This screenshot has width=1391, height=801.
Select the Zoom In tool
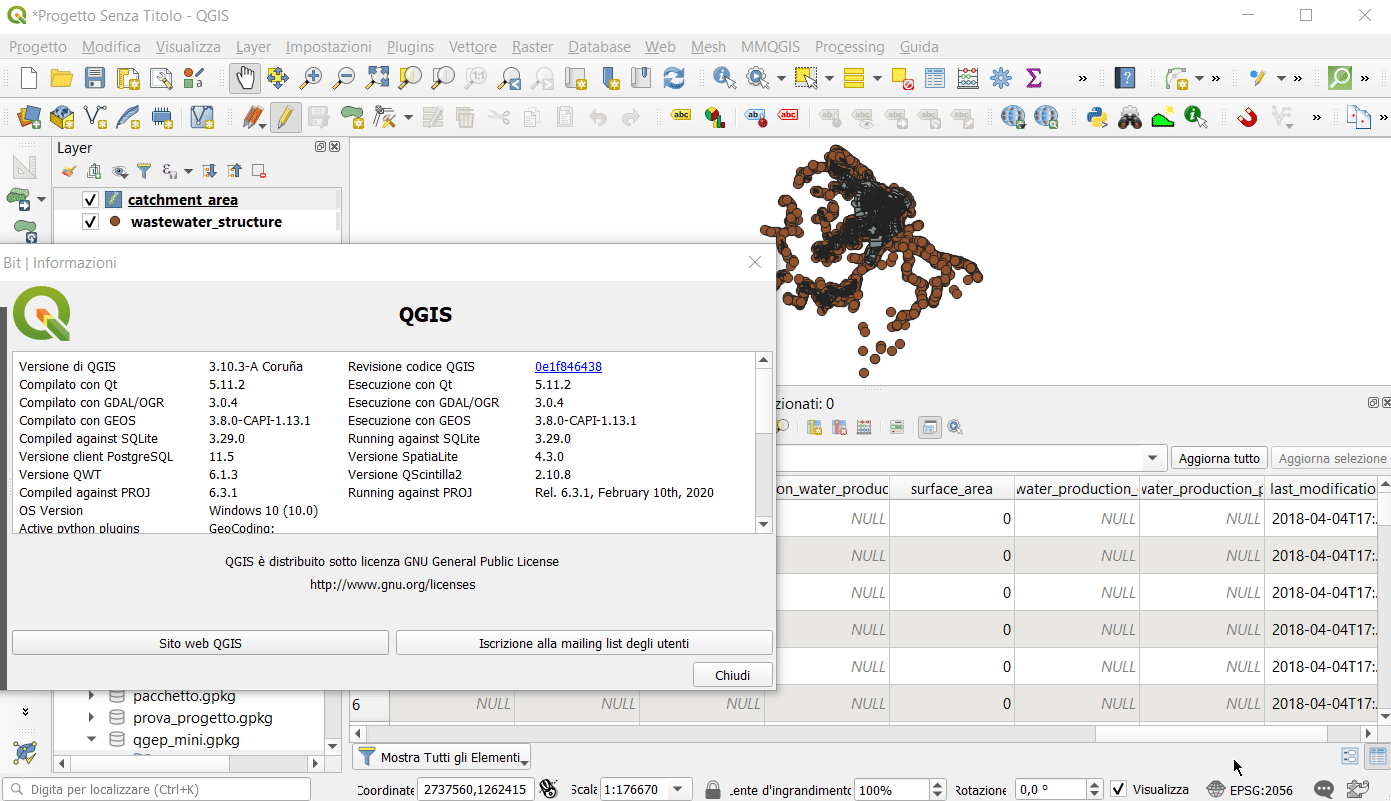(311, 78)
